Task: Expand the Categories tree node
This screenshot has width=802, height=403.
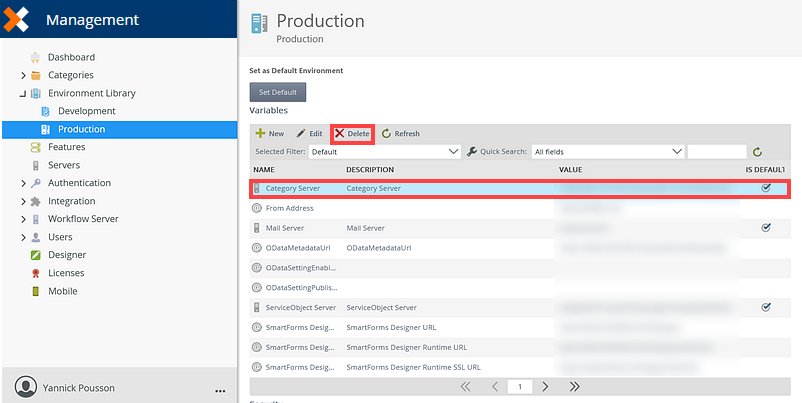Action: [23, 75]
